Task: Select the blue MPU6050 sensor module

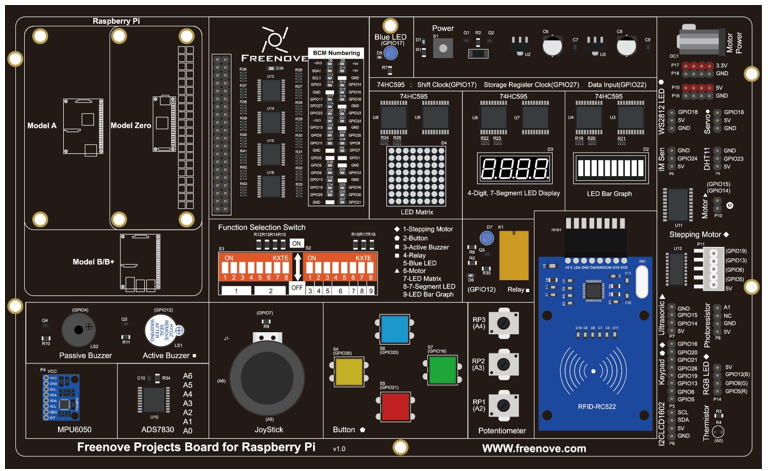Action: [x=61, y=397]
